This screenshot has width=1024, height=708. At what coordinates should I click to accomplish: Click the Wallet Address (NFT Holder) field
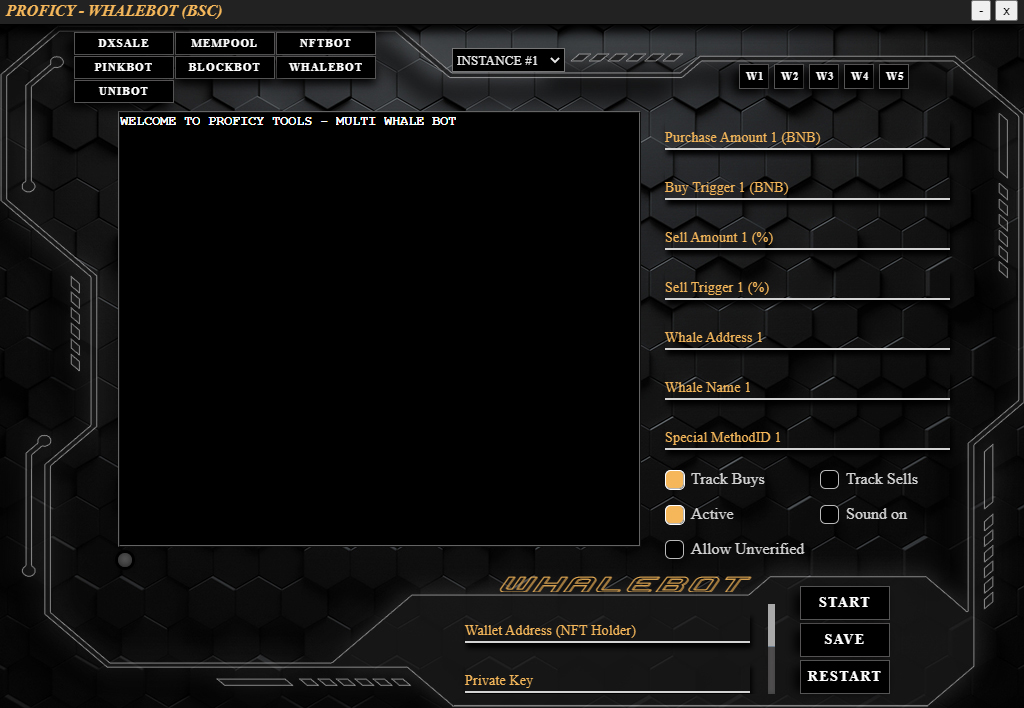click(x=607, y=631)
